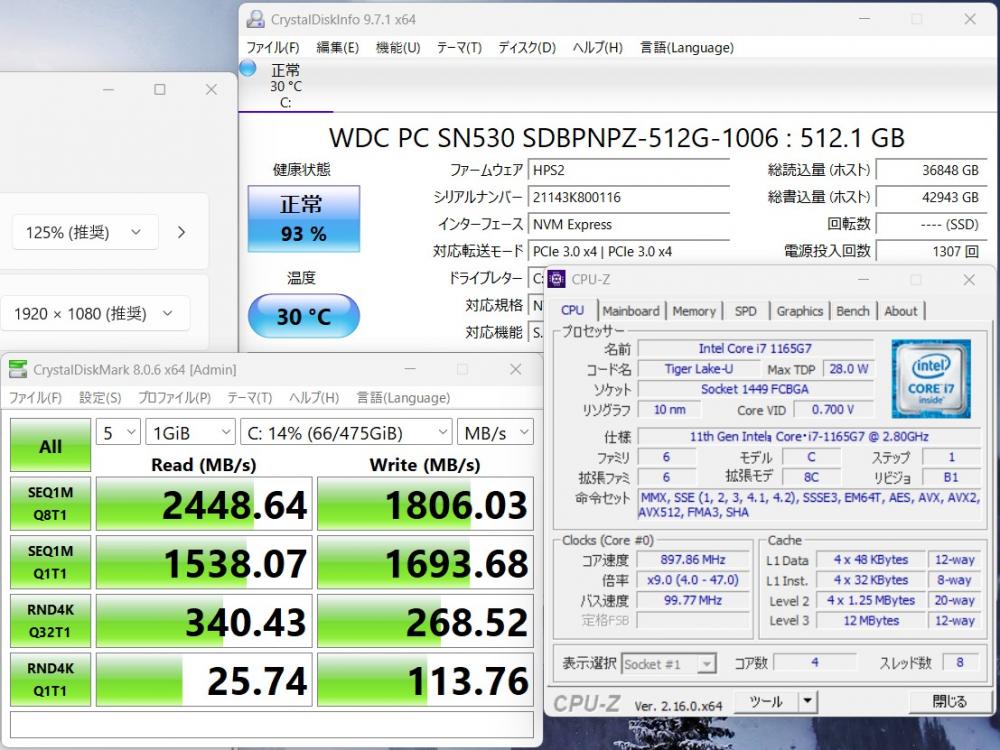The width and height of the screenshot is (1000, 750).
Task: Open the Socket #1 selection dropdown in CPU-Z
Action: click(668, 664)
